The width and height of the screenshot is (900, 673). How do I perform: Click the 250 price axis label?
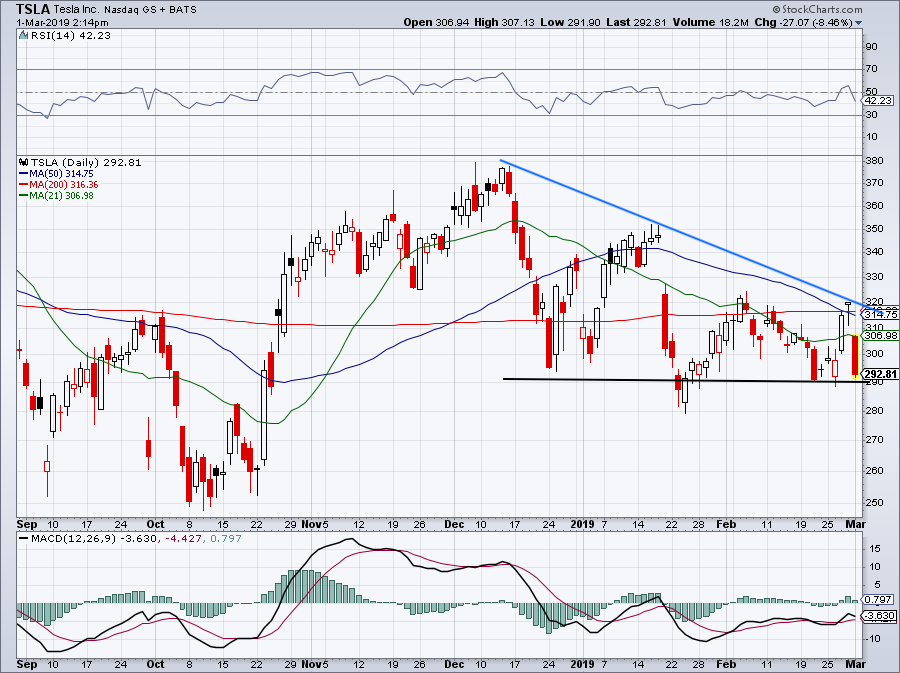click(x=874, y=503)
